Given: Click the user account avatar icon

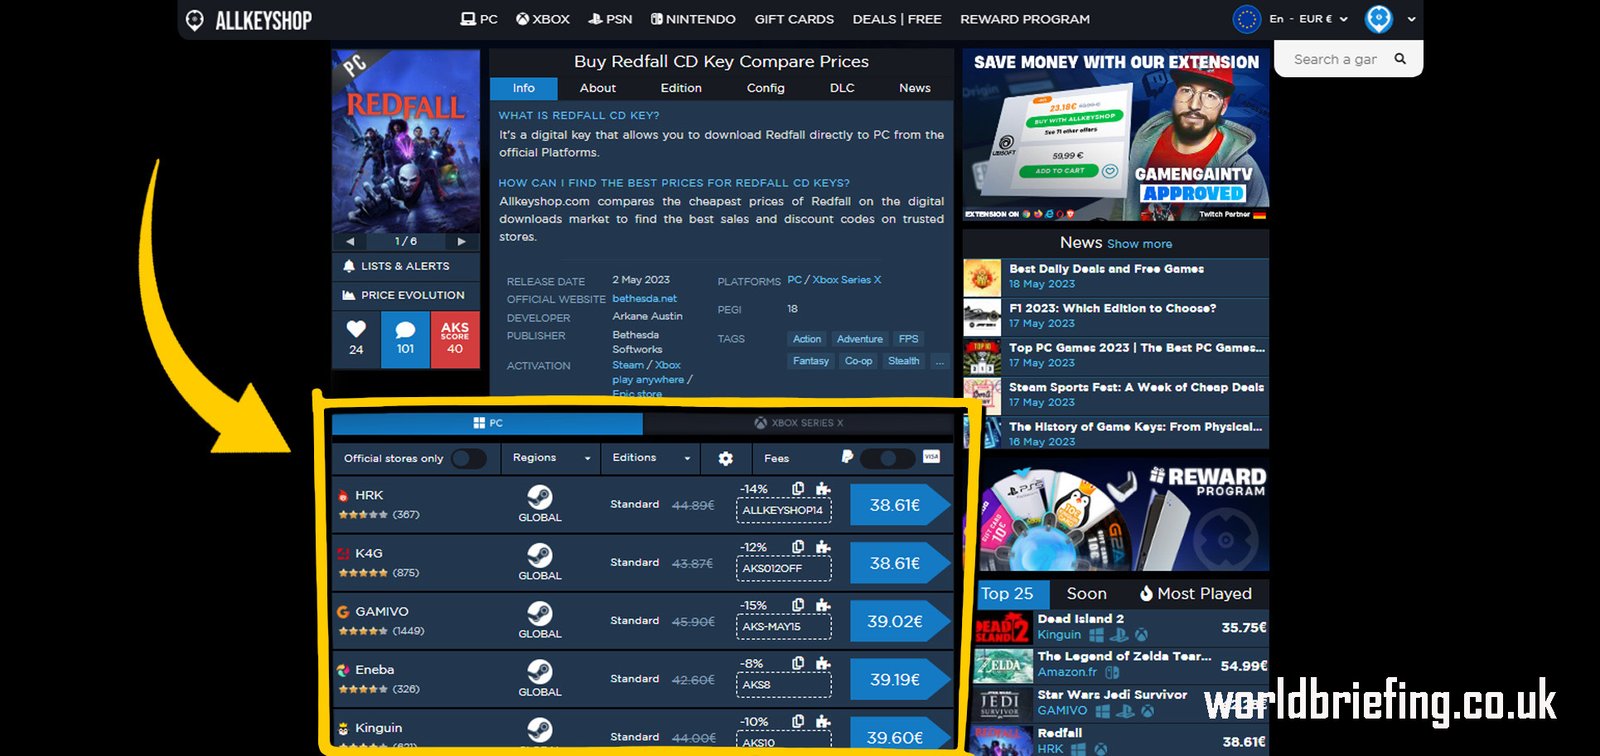Looking at the screenshot, I should [x=1379, y=19].
